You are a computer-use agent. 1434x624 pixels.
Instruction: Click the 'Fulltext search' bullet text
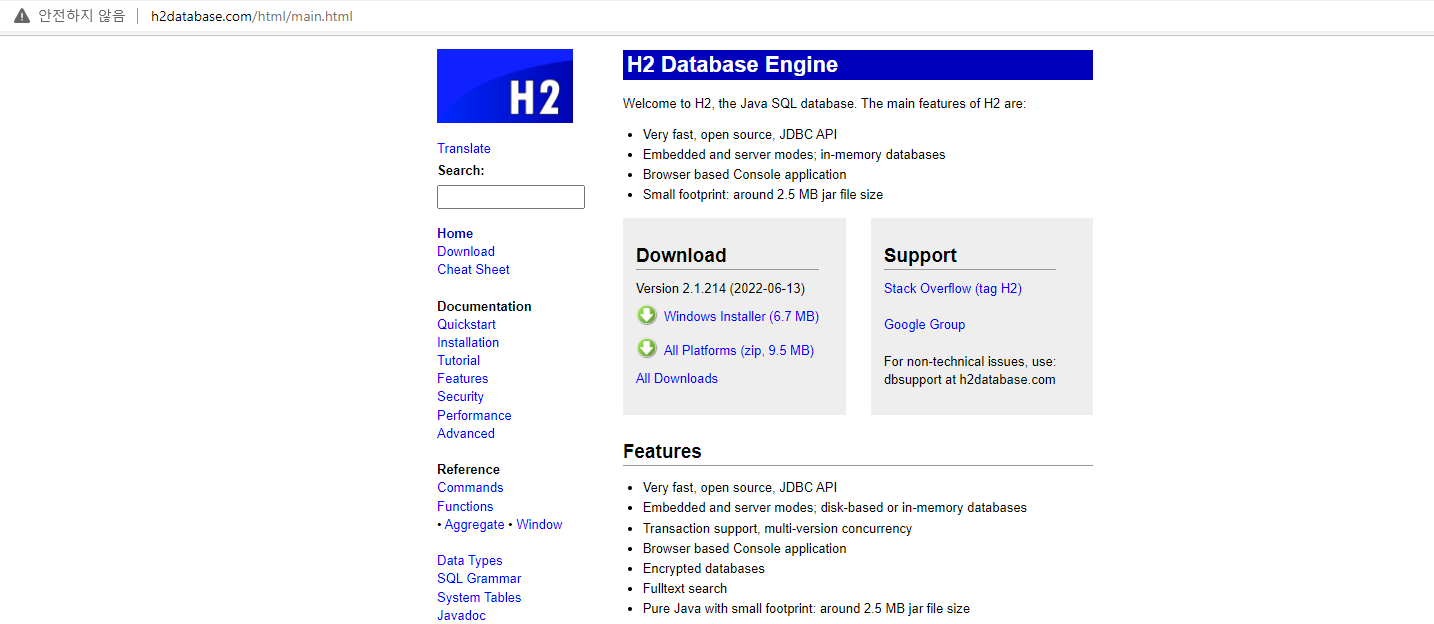pyautogui.click(x=685, y=588)
